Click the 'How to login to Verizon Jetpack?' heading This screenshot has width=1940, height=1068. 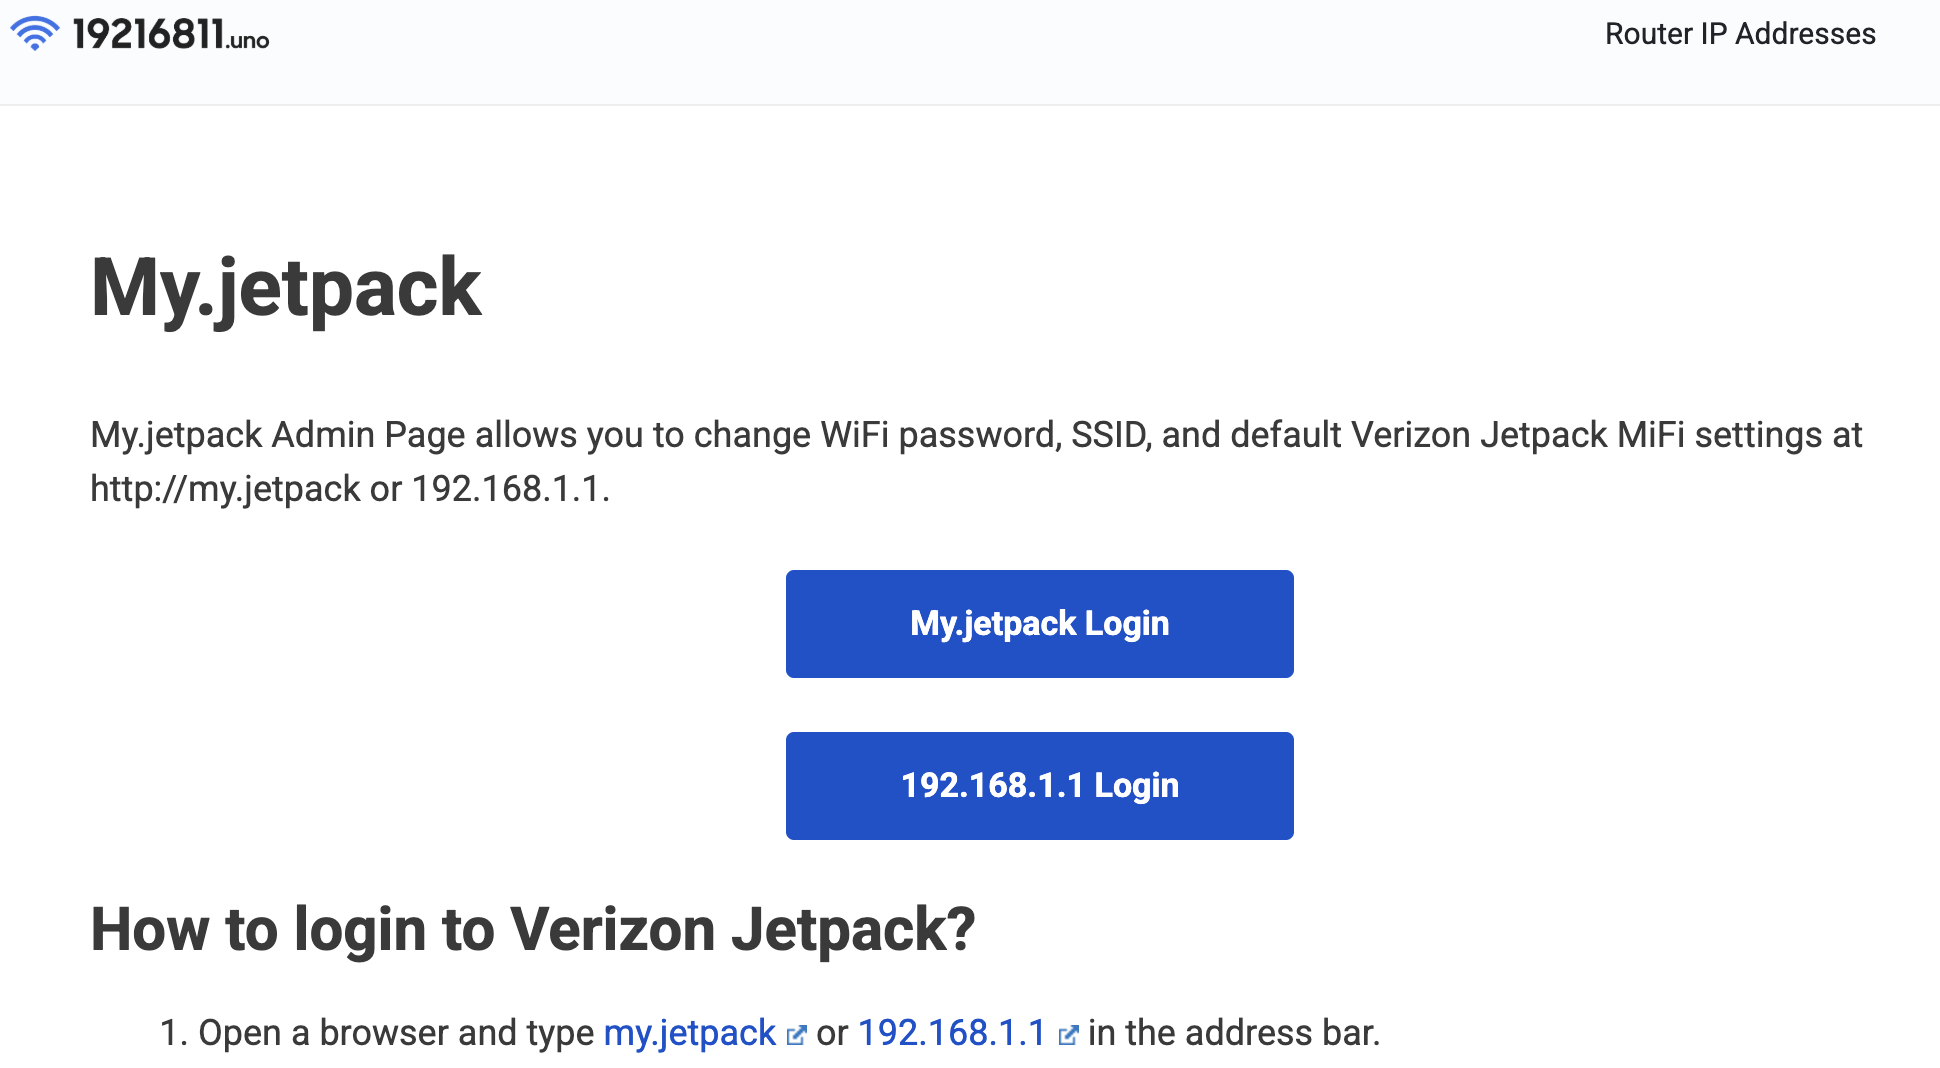click(x=532, y=929)
